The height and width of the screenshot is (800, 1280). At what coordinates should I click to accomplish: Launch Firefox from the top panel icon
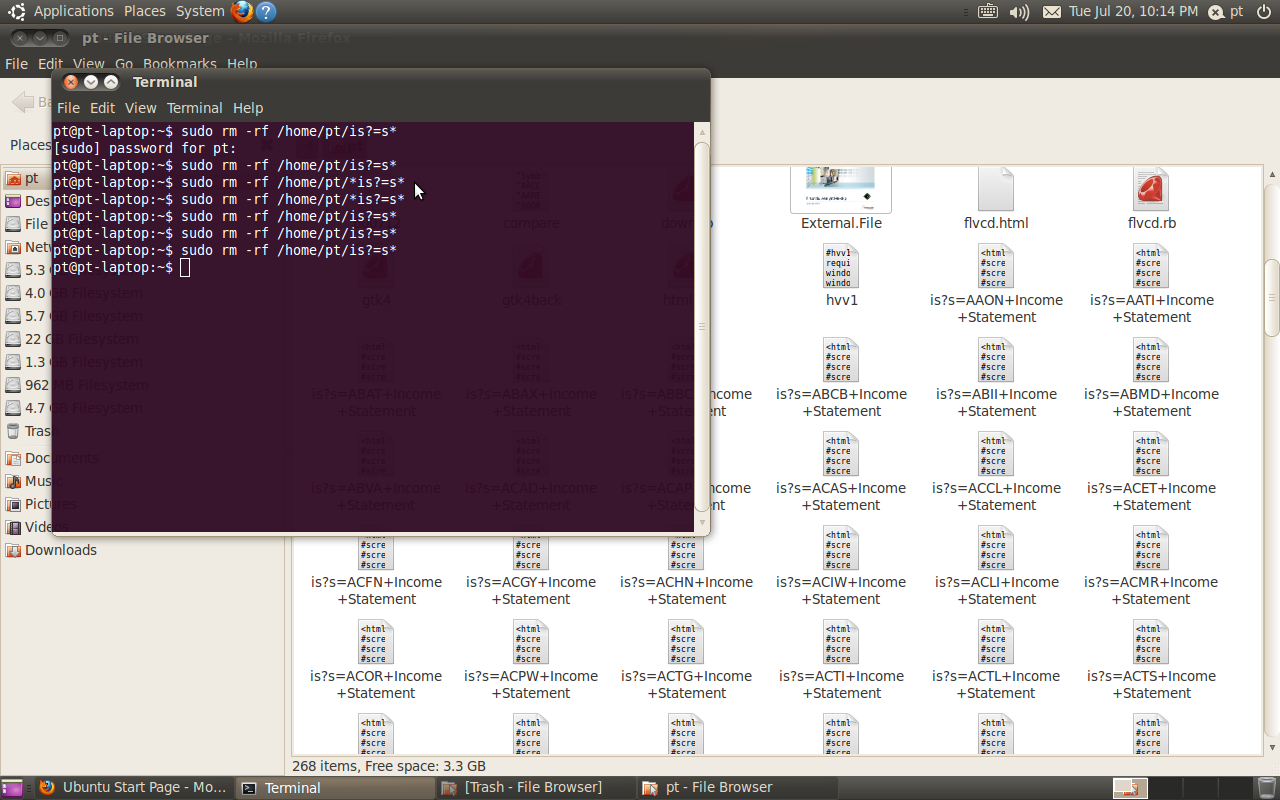tap(241, 12)
